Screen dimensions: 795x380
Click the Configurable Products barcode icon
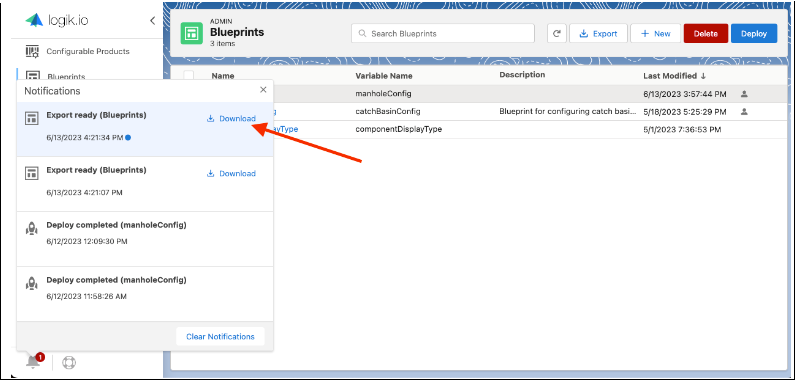32,51
